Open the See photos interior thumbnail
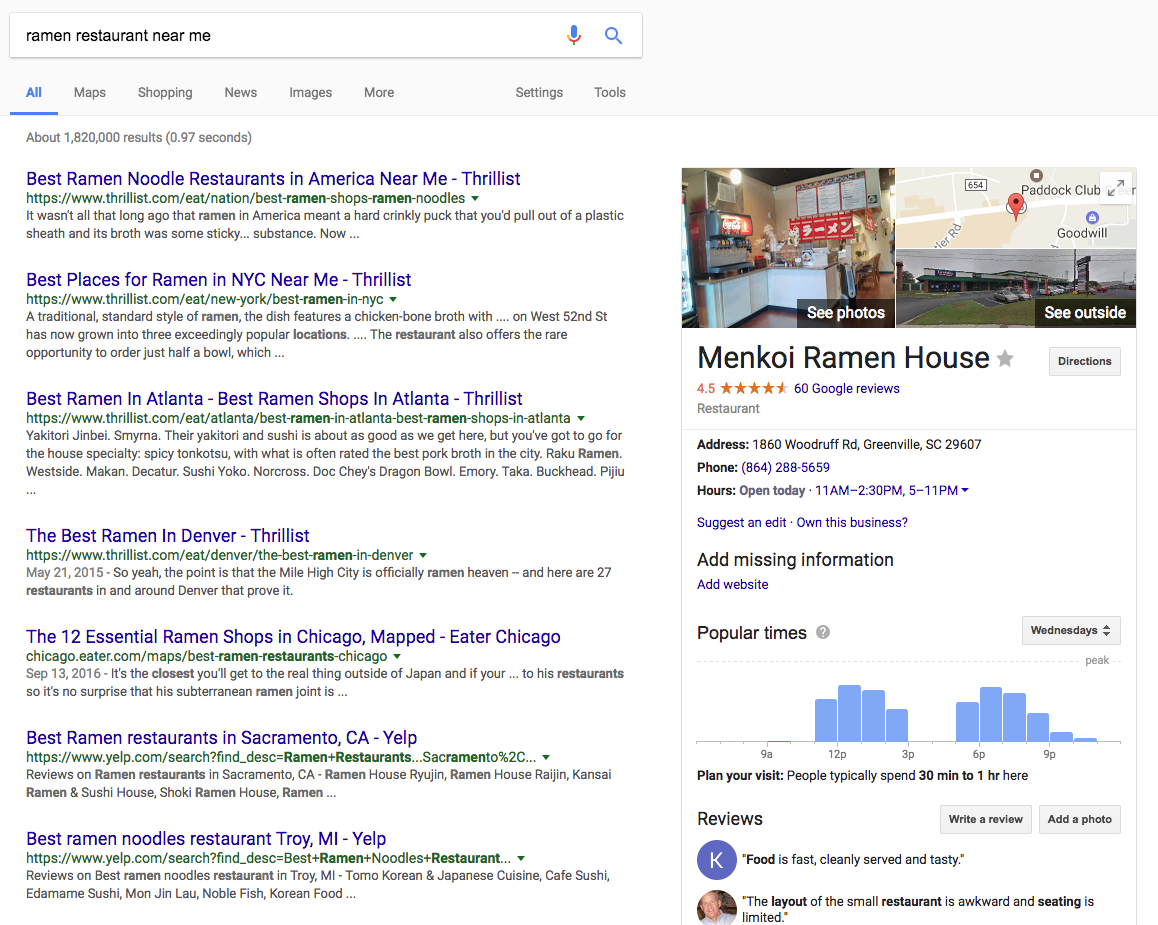Image resolution: width=1158 pixels, height=925 pixels. 788,247
